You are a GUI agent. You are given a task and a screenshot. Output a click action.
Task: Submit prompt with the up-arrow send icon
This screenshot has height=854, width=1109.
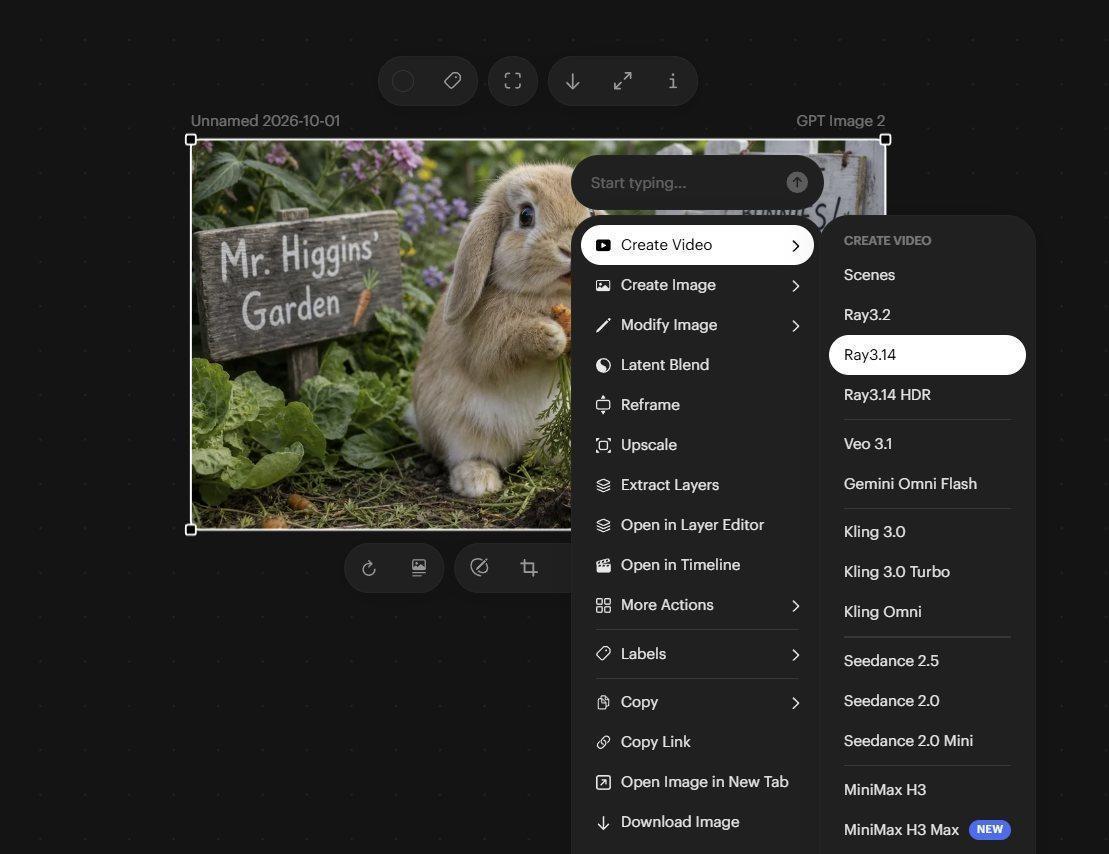[797, 183]
